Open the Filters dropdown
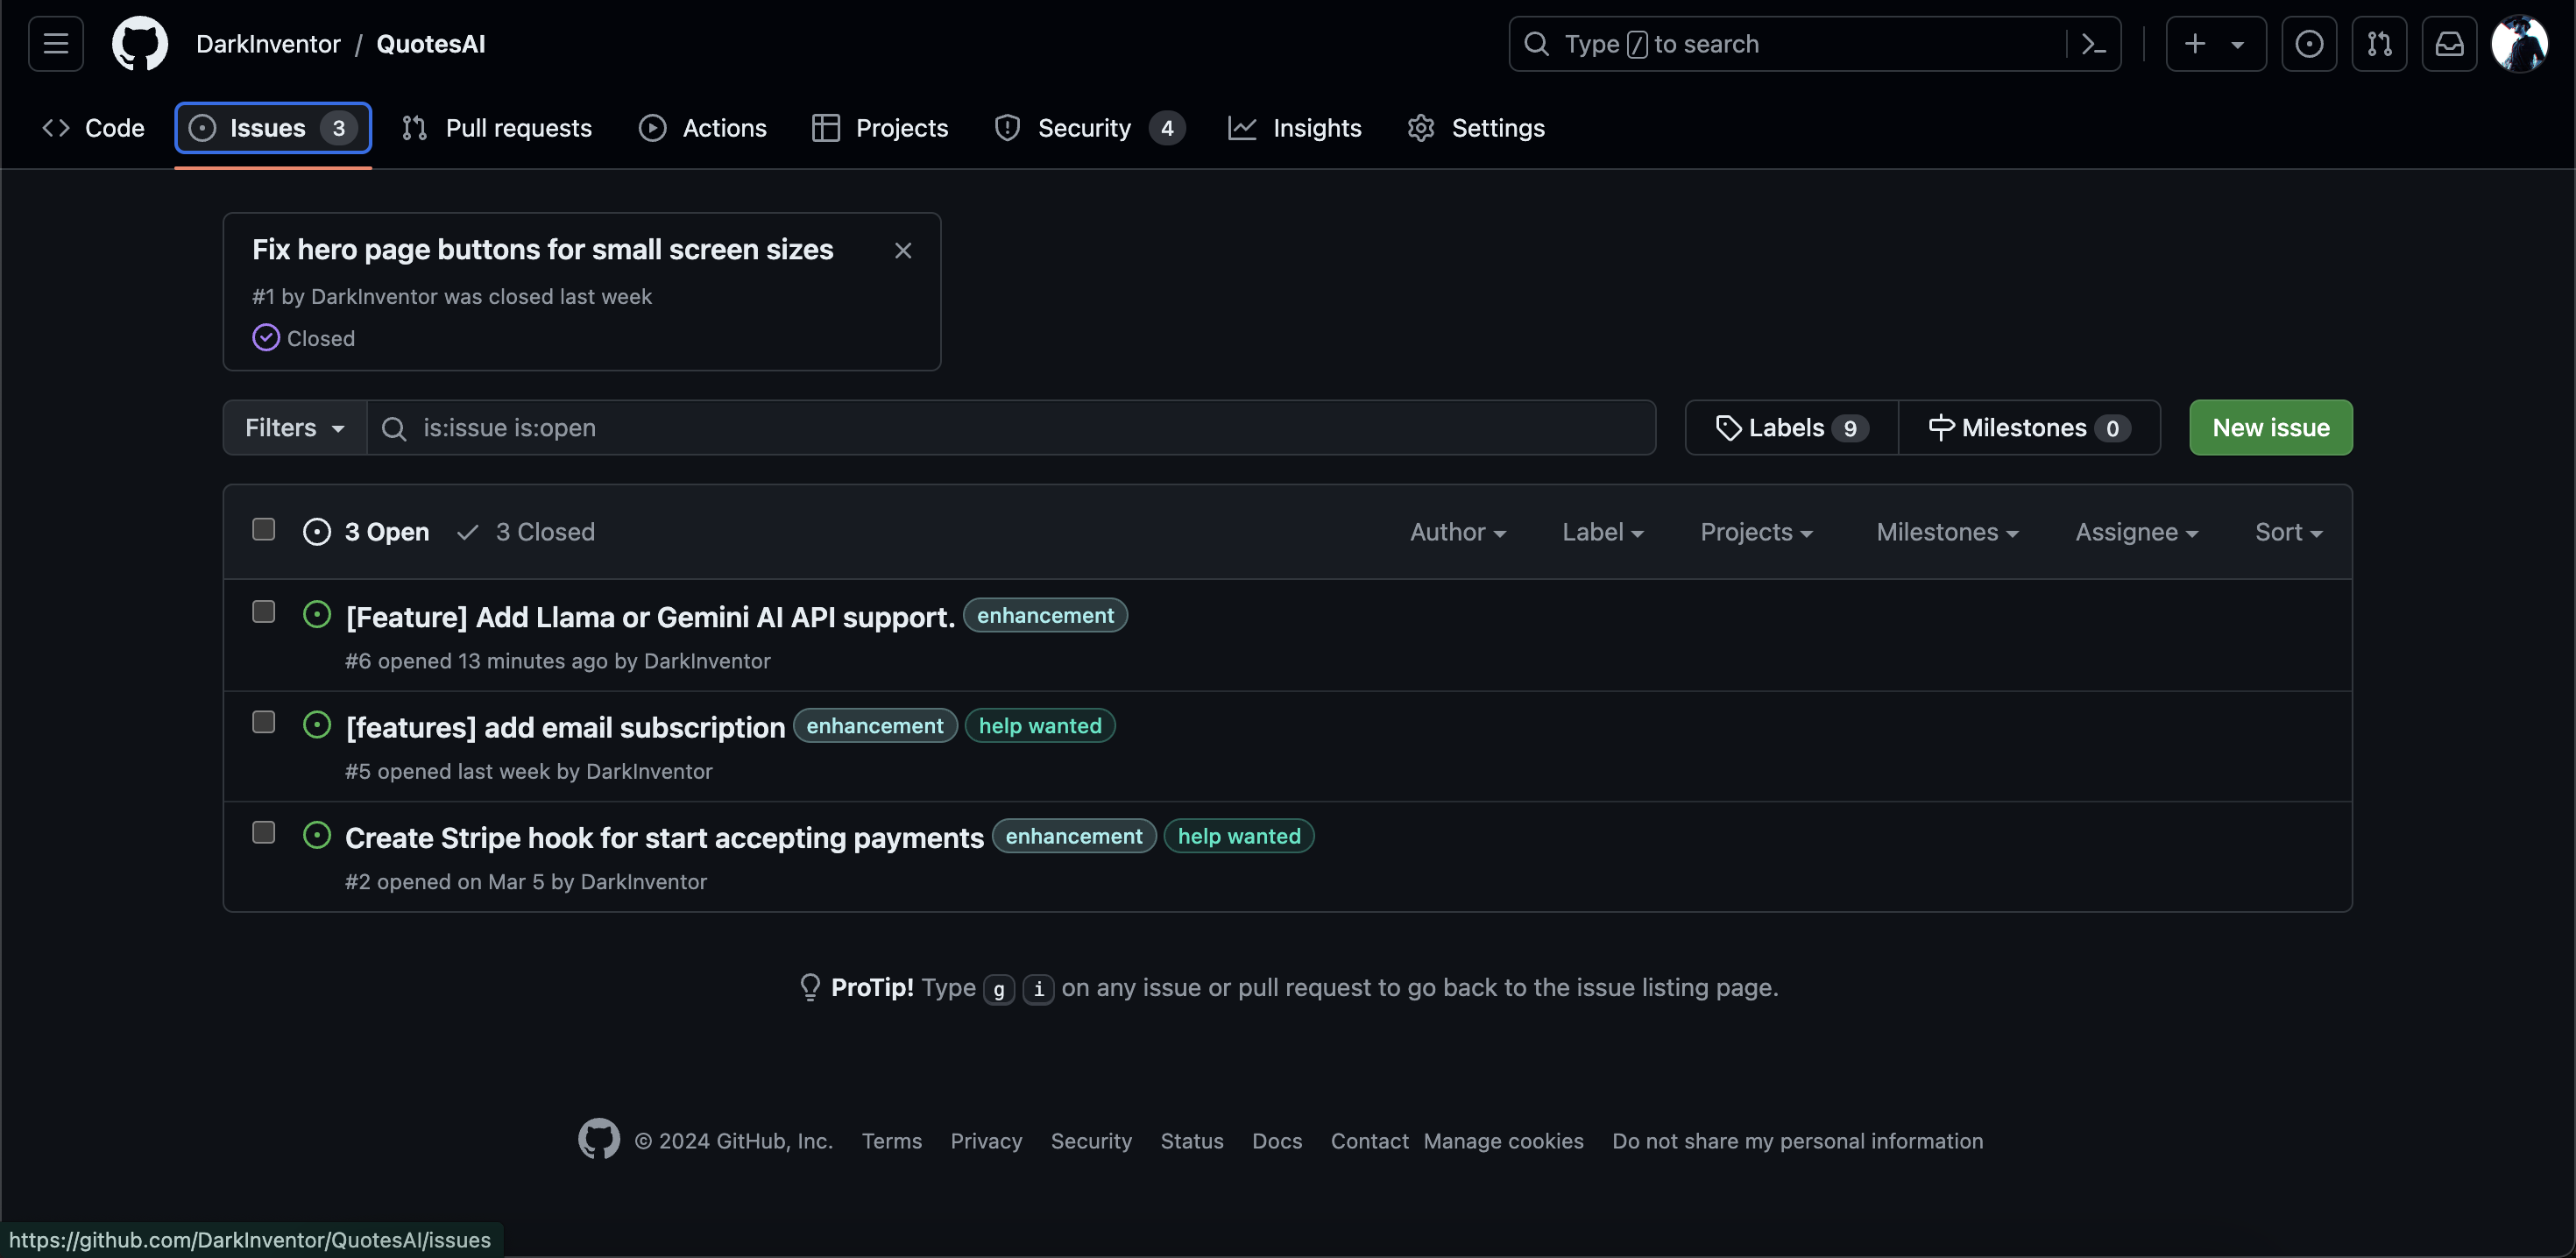This screenshot has width=2576, height=1258. 294,427
